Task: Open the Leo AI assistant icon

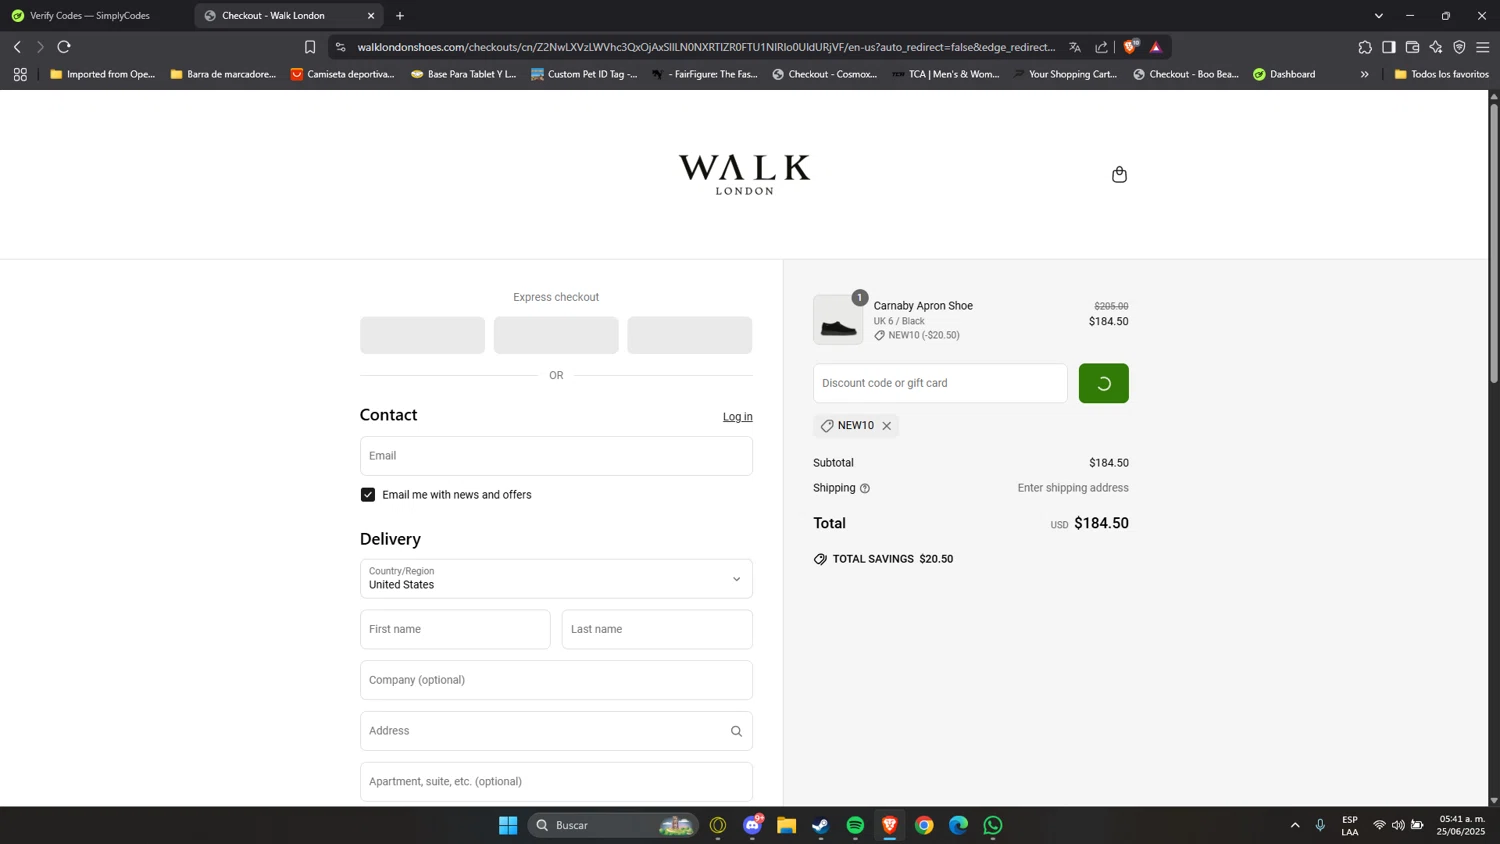Action: (1436, 47)
